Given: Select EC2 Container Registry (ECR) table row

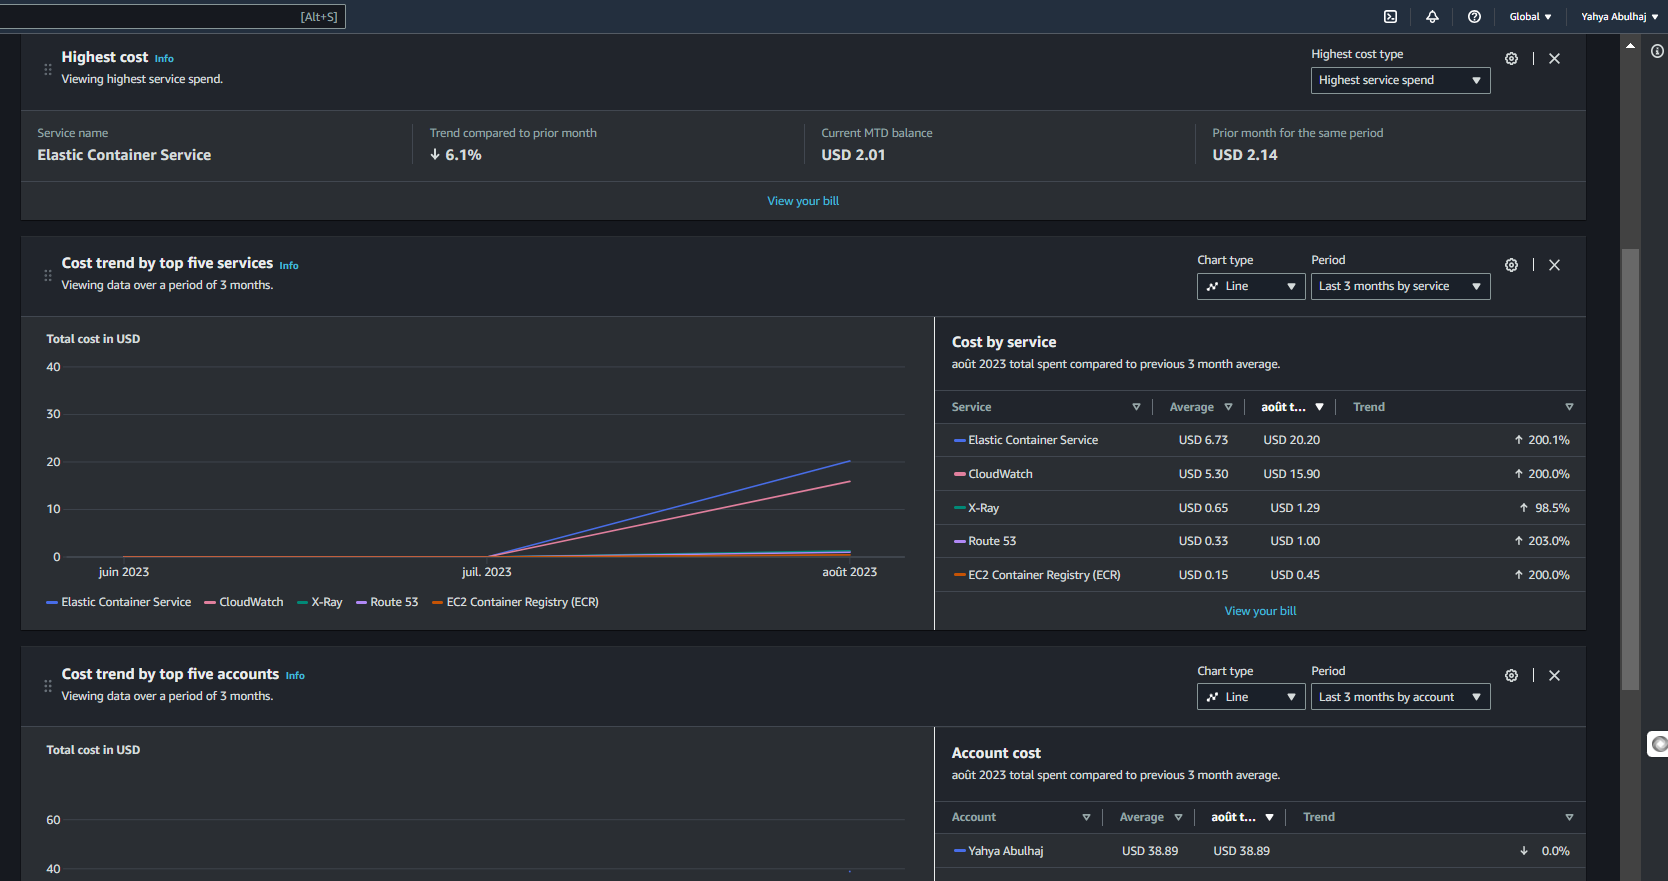Looking at the screenshot, I should click(1044, 575).
